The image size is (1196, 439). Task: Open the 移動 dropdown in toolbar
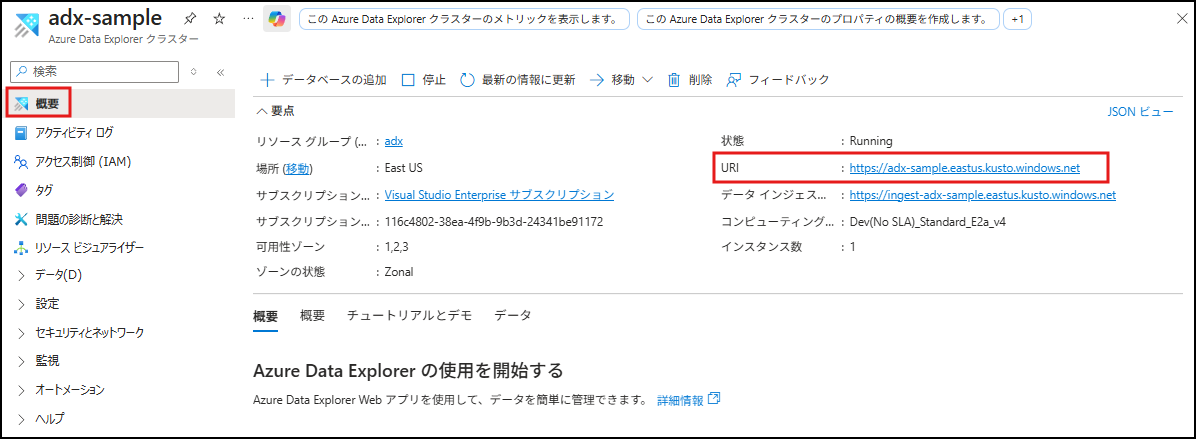[621, 80]
